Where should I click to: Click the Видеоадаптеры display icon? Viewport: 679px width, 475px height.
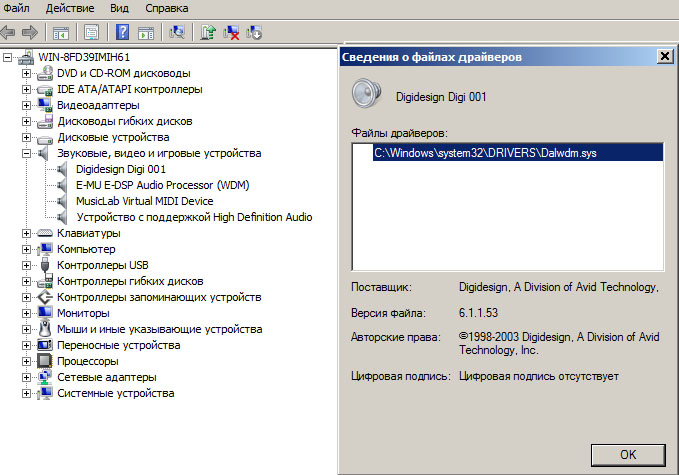click(x=45, y=105)
